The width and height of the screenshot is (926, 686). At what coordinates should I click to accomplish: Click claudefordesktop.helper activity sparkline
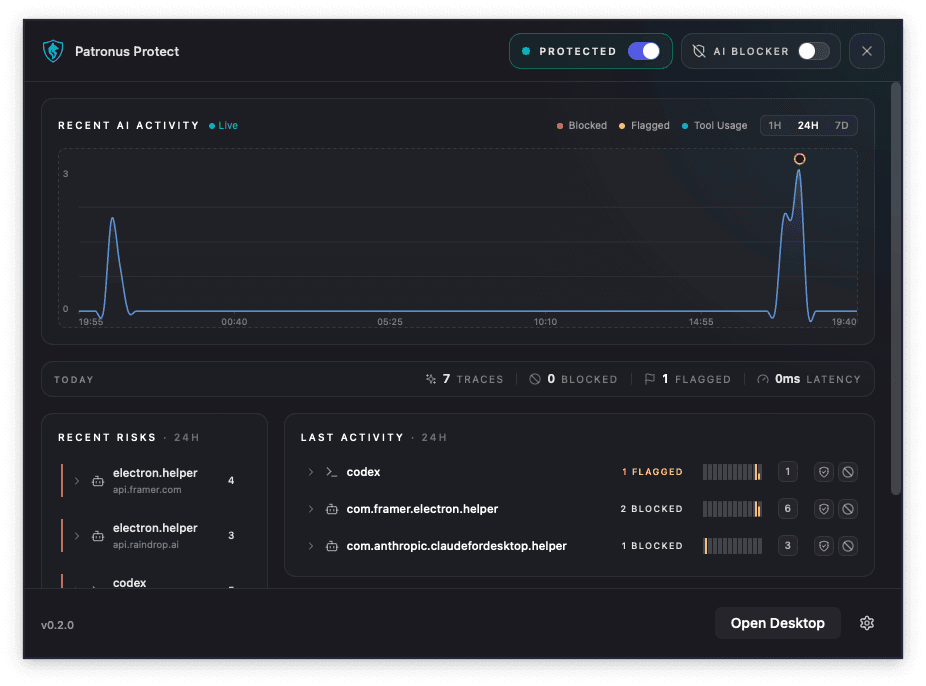(732, 546)
